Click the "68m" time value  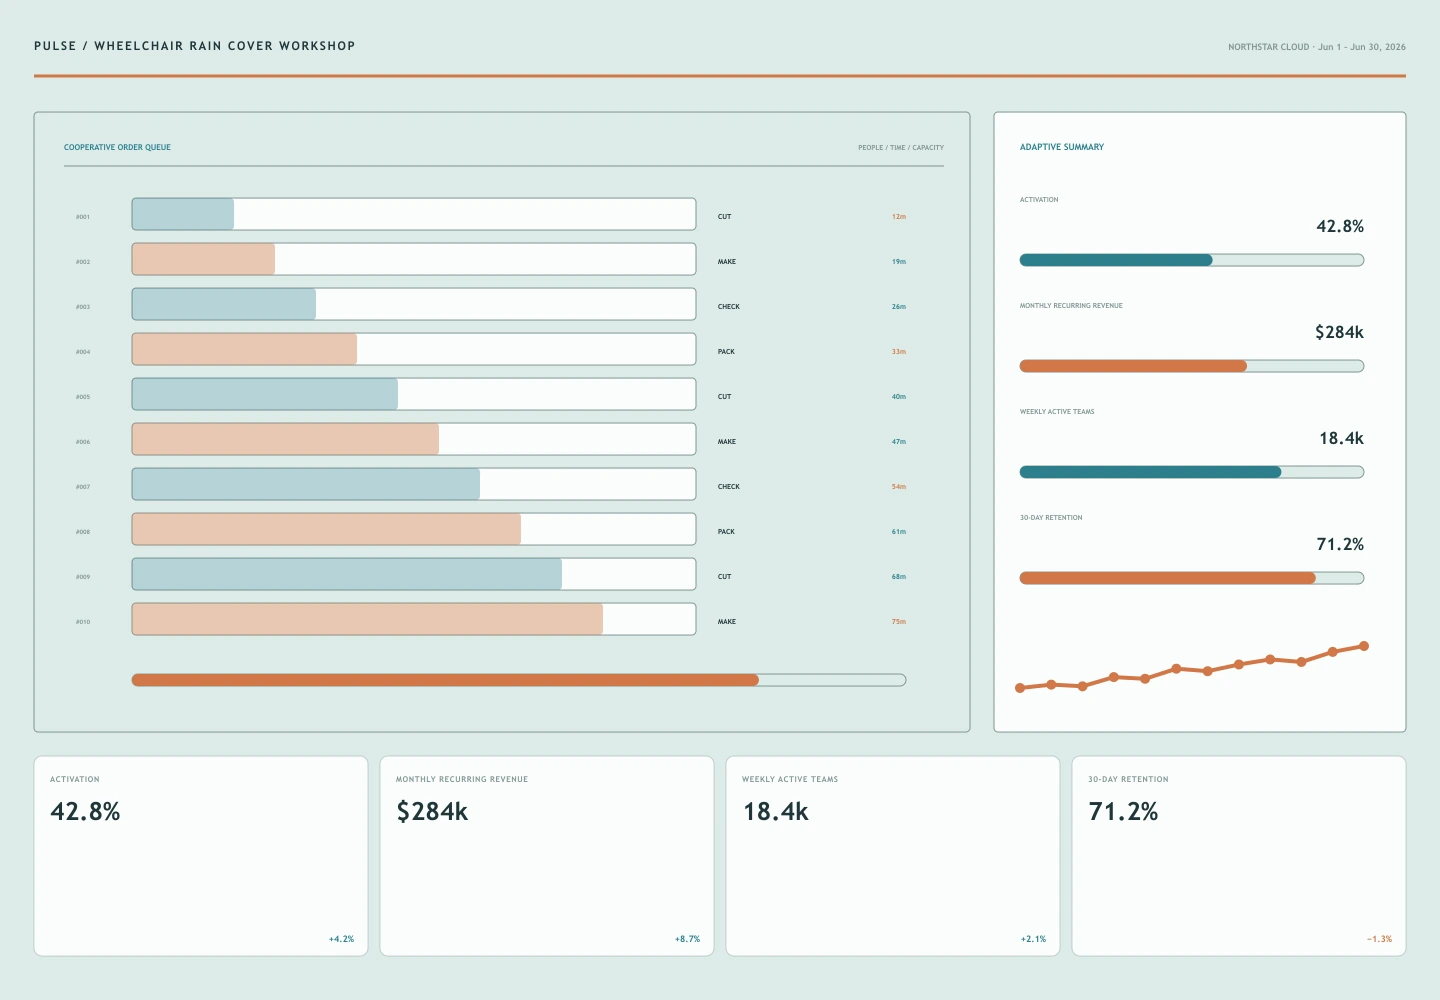click(x=899, y=577)
